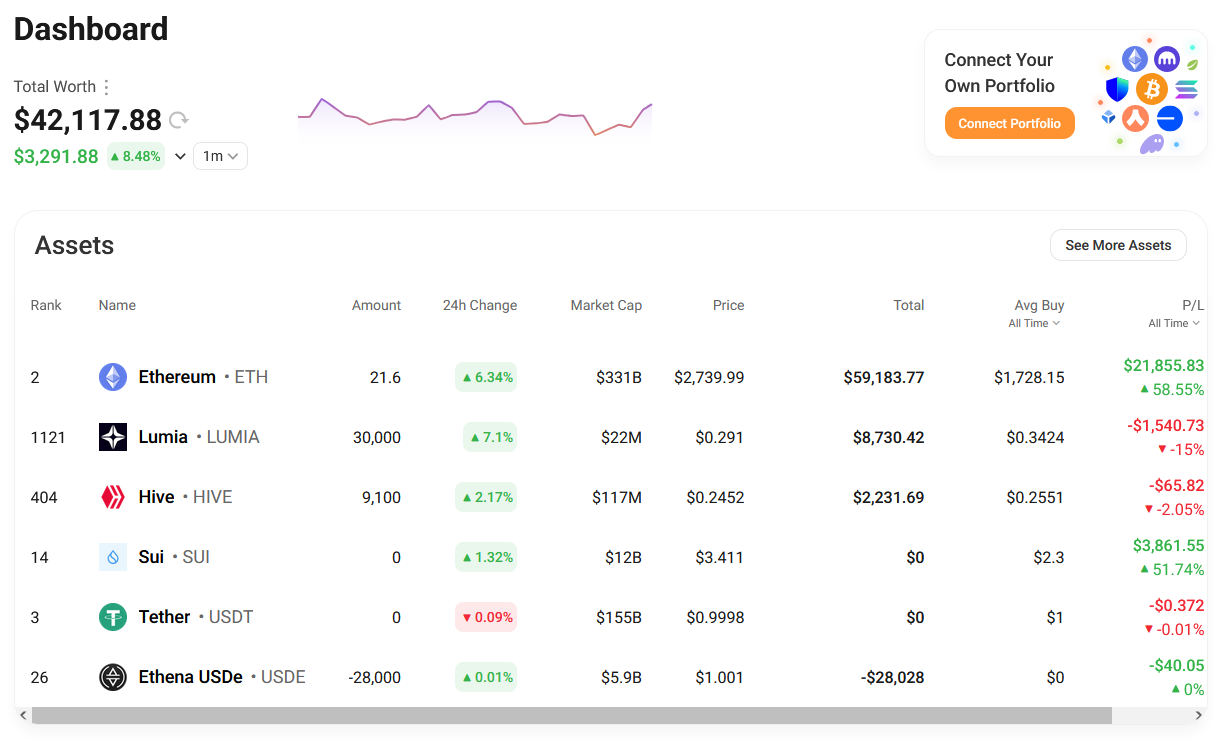Click Ethereum's 6.34% change badge
Image resolution: width=1232 pixels, height=742 pixels.
pyautogui.click(x=486, y=377)
